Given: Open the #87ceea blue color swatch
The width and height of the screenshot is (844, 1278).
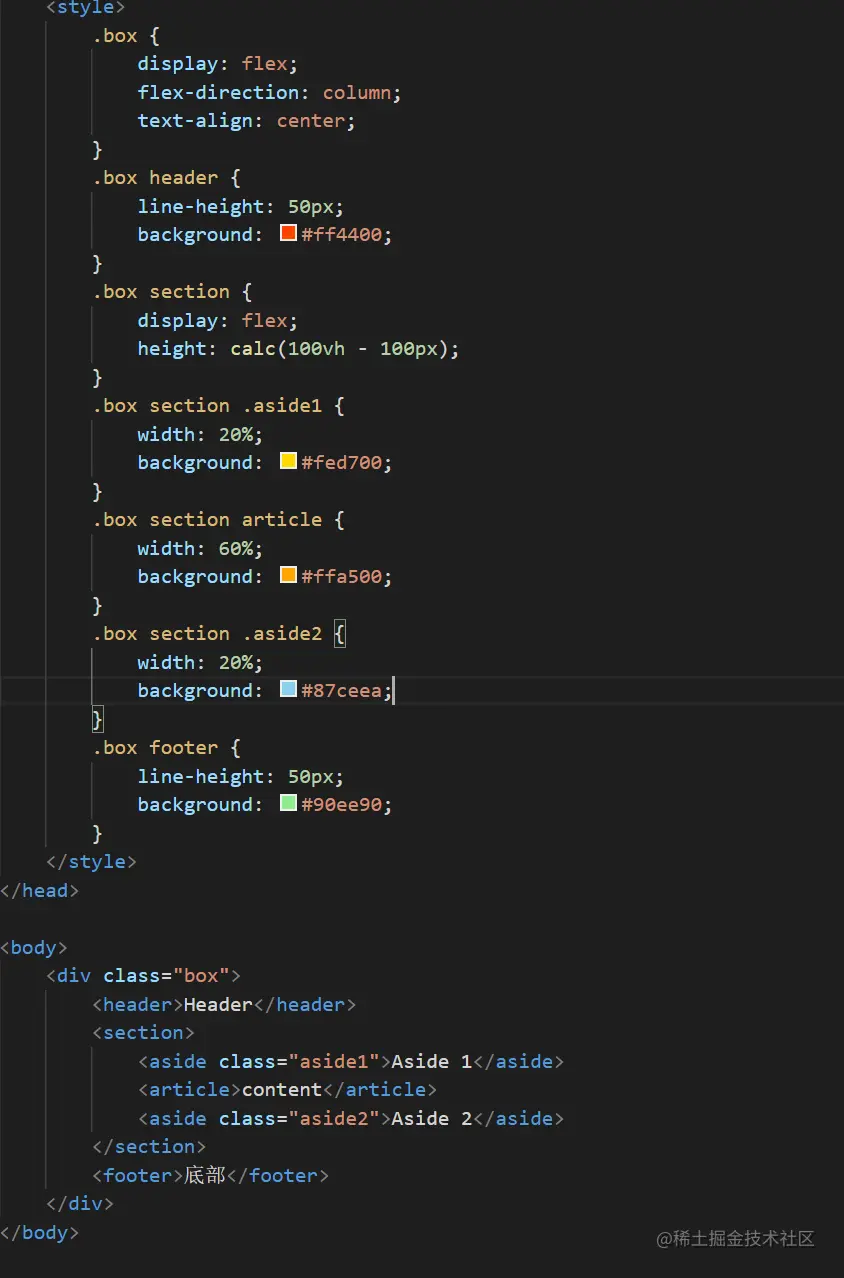Looking at the screenshot, I should point(289,690).
